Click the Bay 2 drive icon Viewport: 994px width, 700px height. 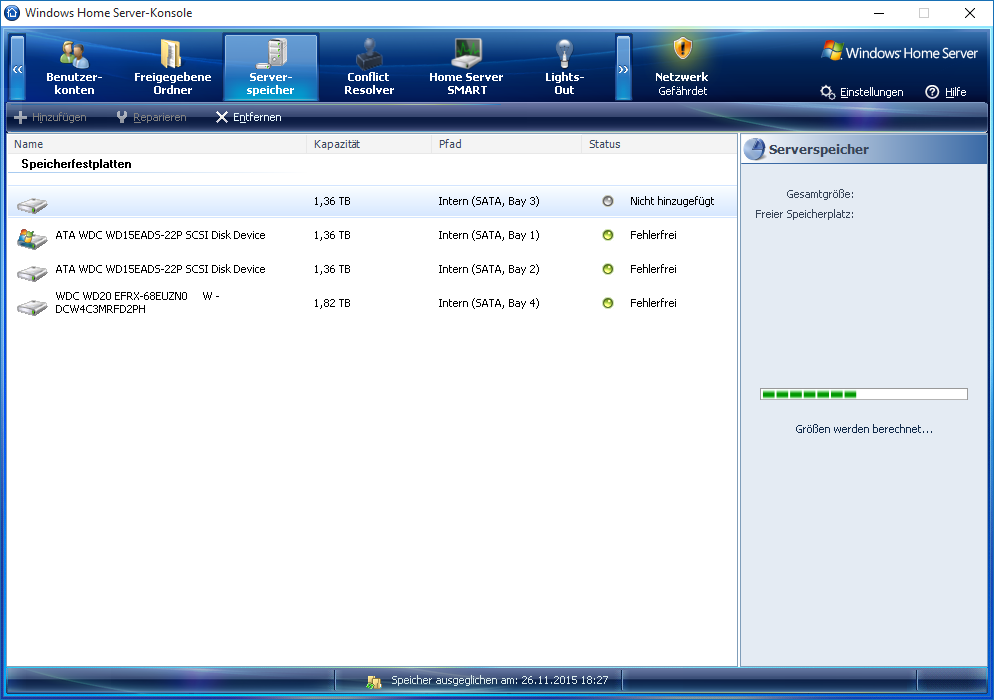click(x=32, y=273)
